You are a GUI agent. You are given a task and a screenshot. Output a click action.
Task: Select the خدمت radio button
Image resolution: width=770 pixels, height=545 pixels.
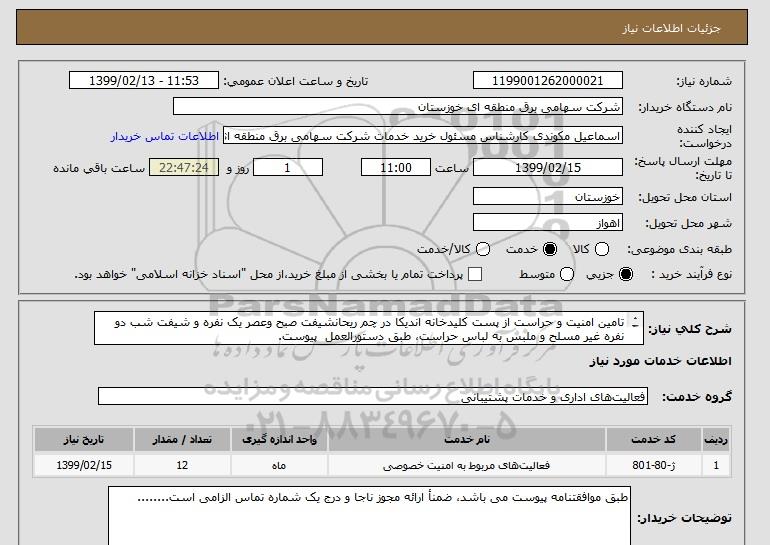coord(550,249)
